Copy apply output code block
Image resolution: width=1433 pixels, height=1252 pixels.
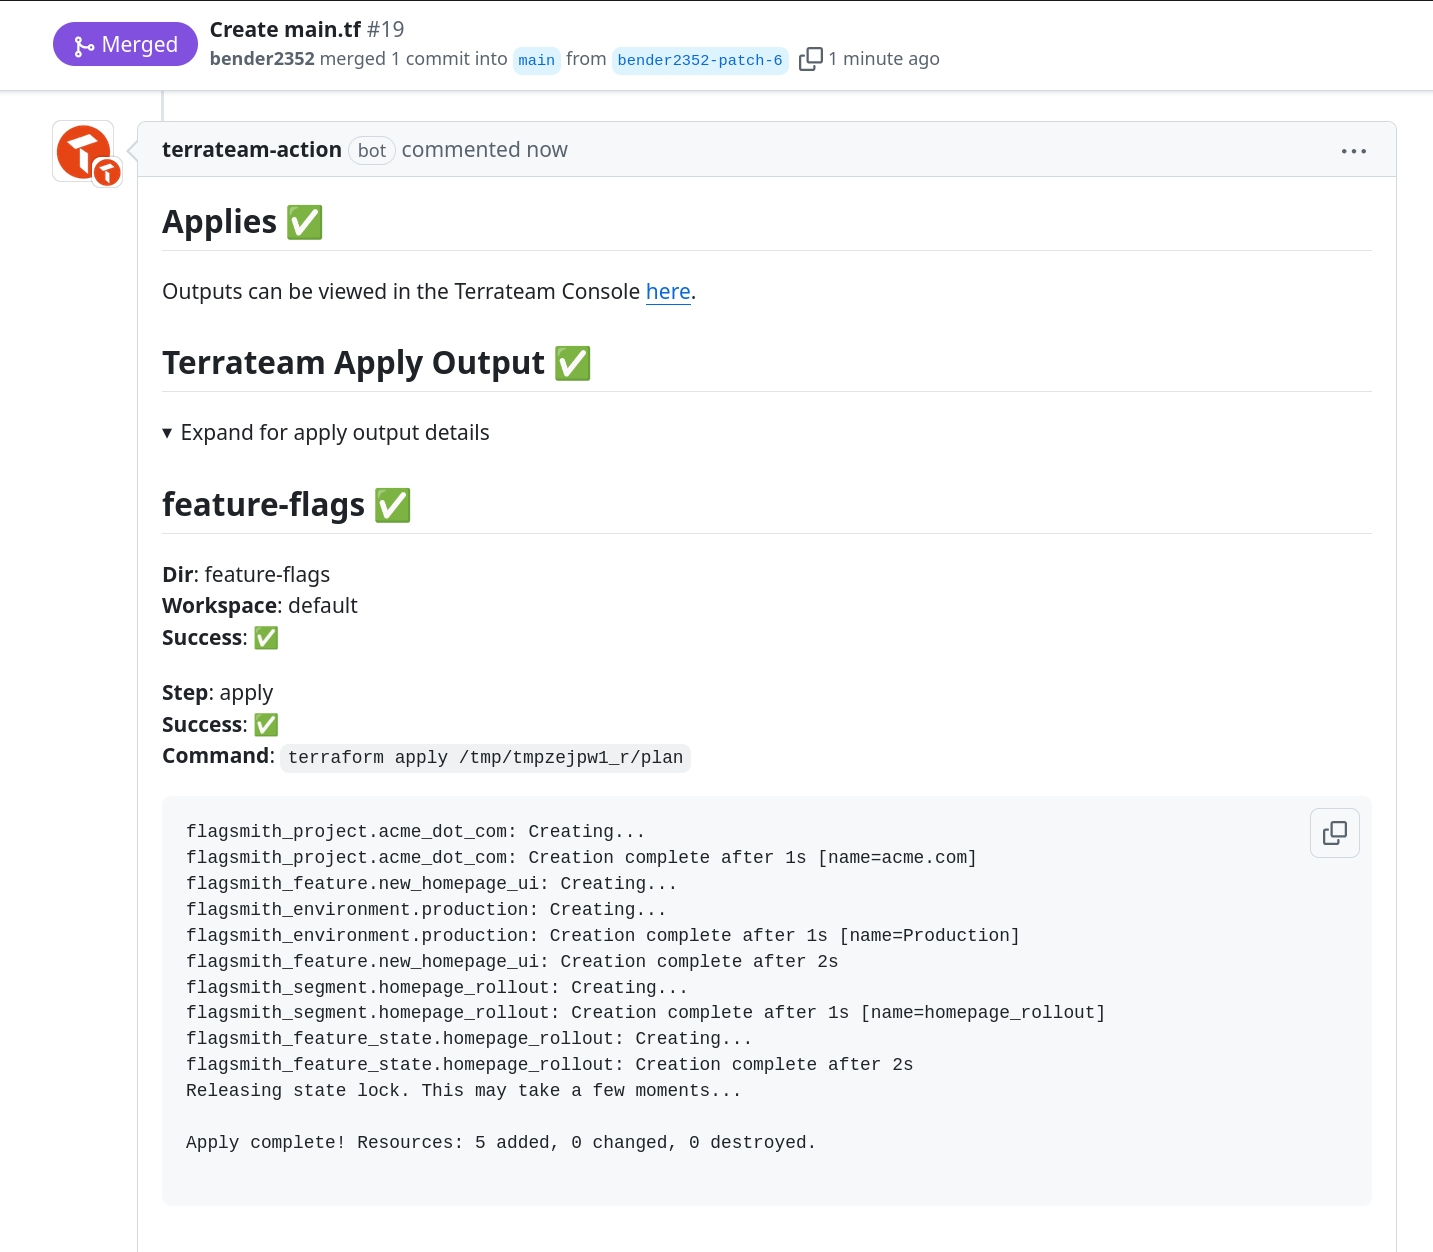click(1335, 833)
